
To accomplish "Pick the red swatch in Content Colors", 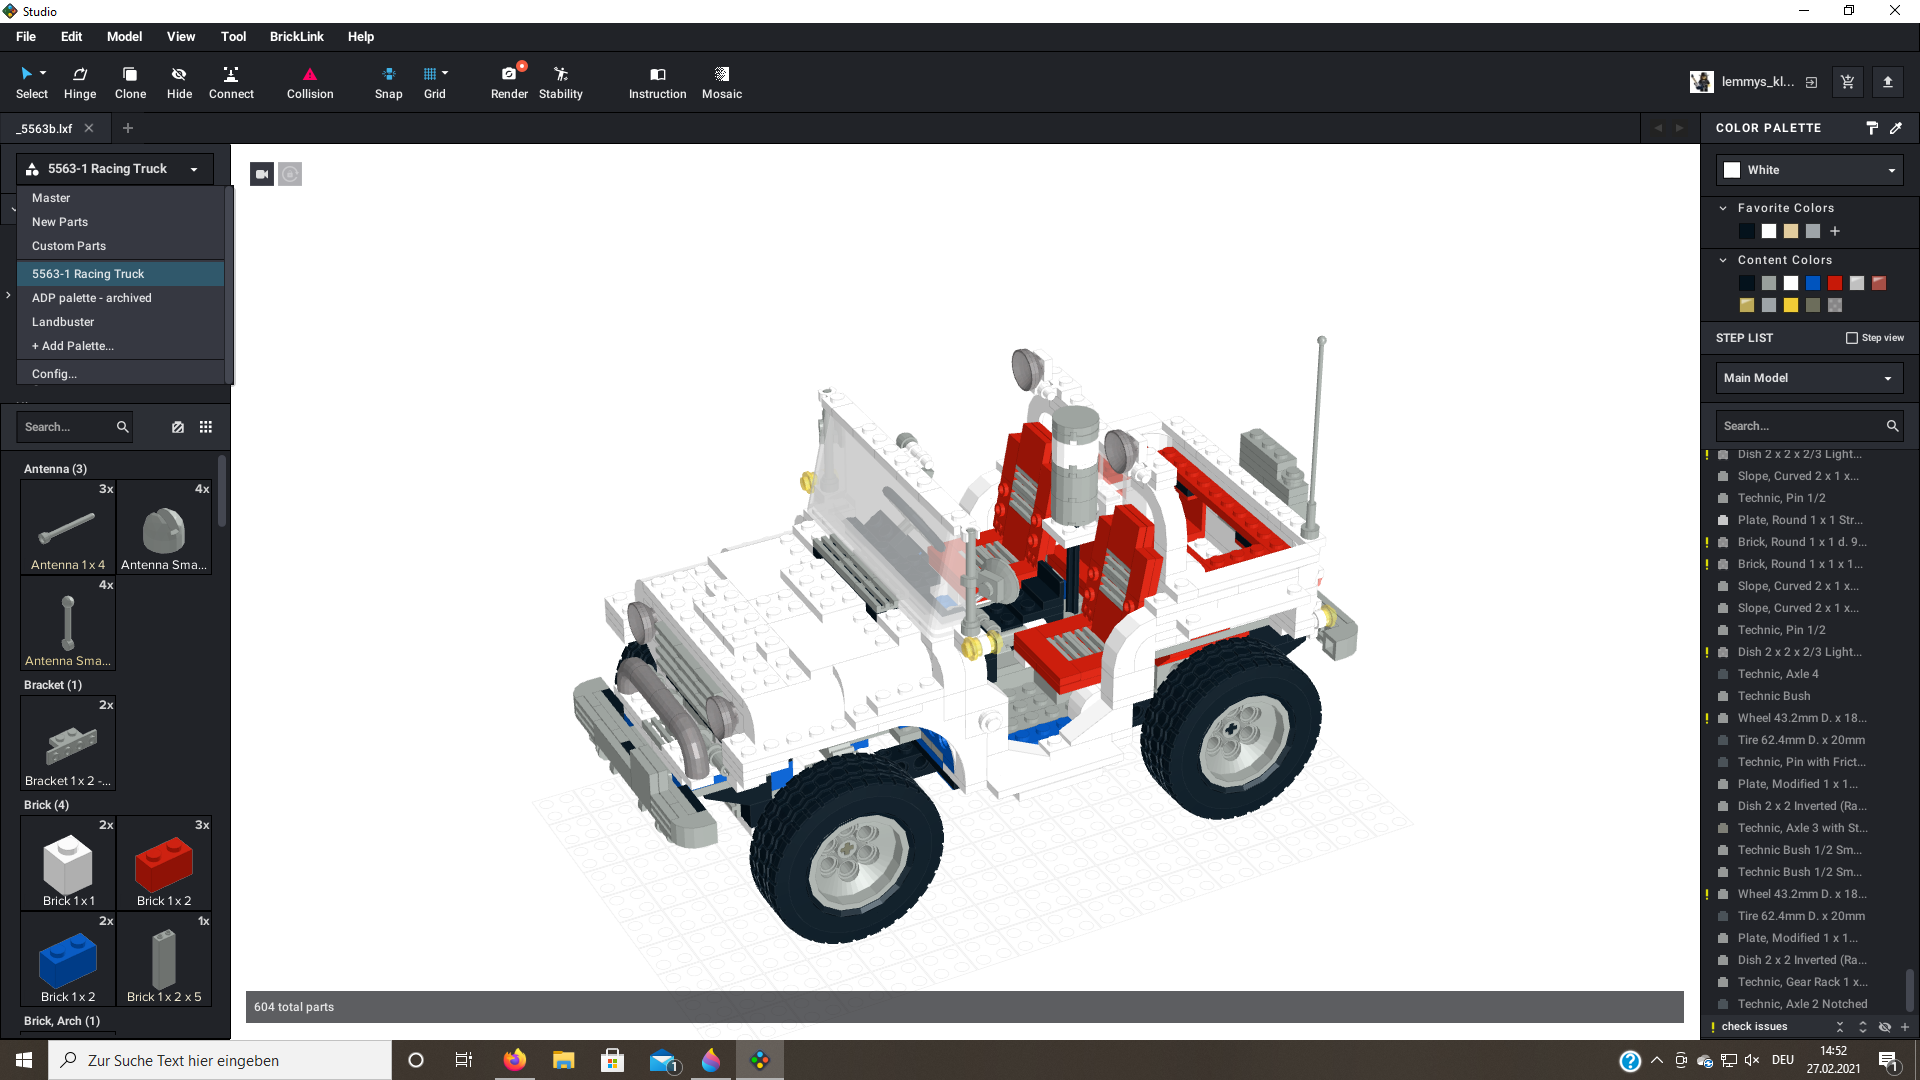I will pyautogui.click(x=1835, y=283).
